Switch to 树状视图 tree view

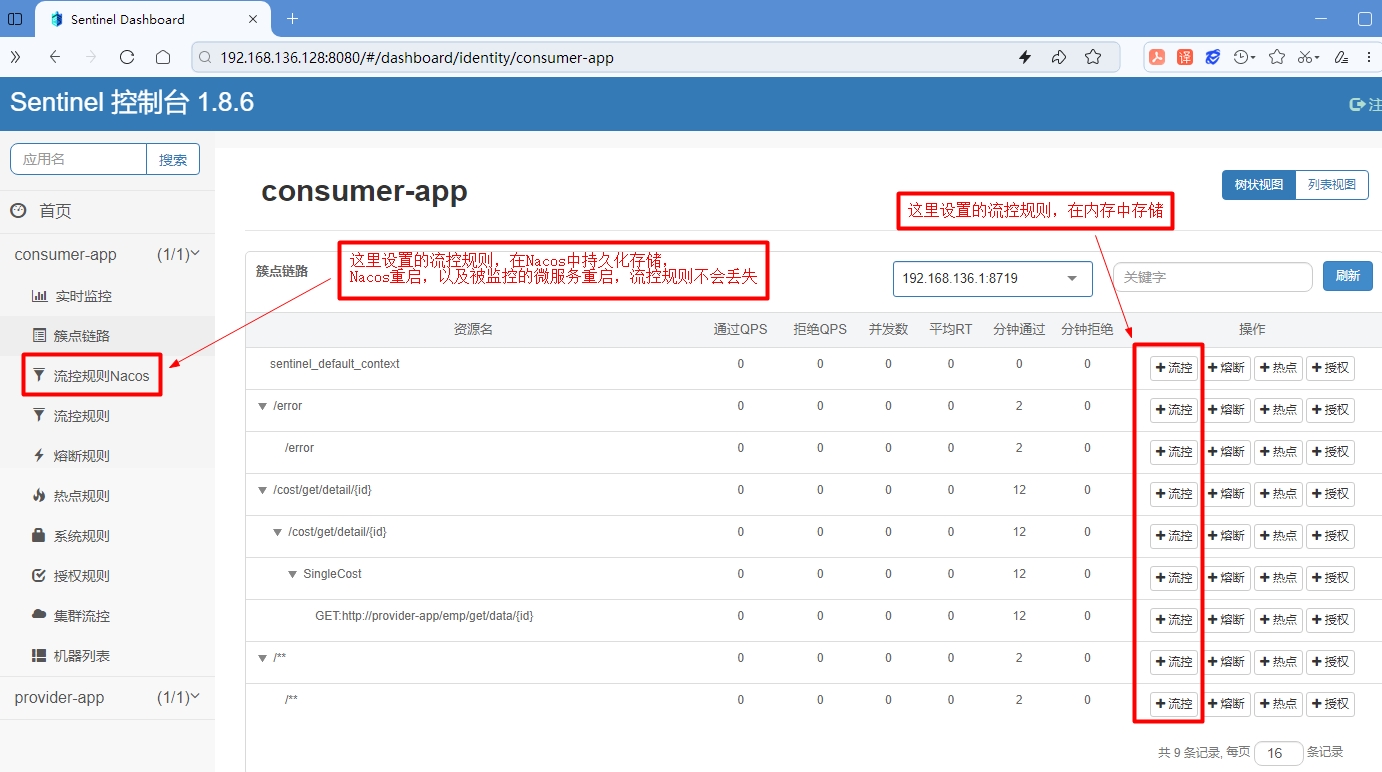pos(1258,185)
